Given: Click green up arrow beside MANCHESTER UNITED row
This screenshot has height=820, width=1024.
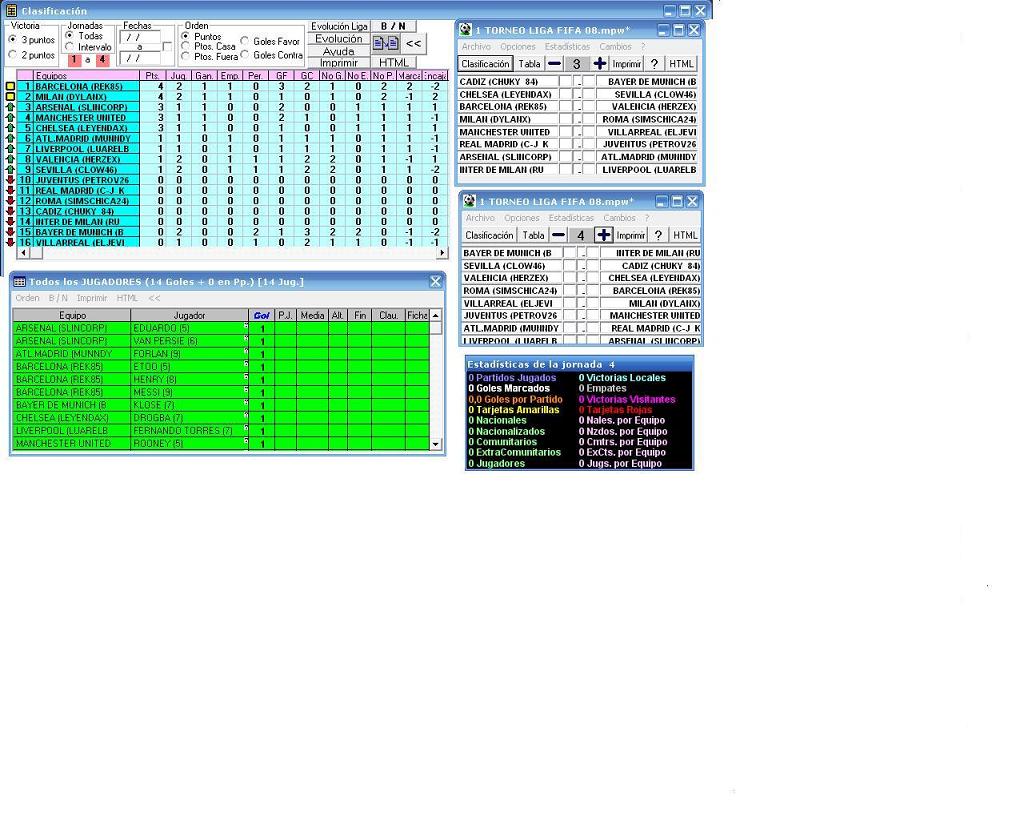Looking at the screenshot, I should [10, 118].
